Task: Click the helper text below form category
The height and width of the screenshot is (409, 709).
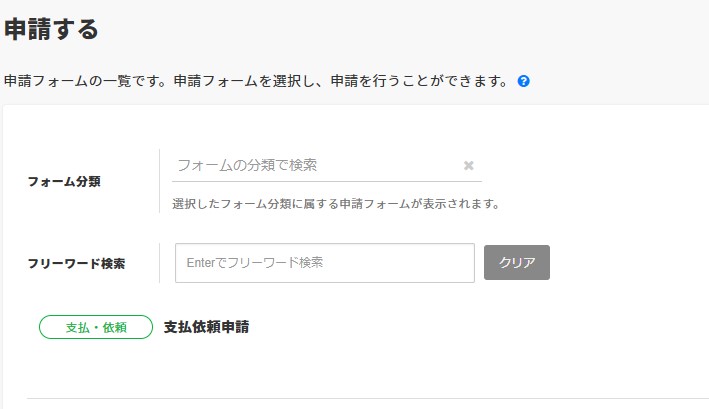Action: pos(335,204)
